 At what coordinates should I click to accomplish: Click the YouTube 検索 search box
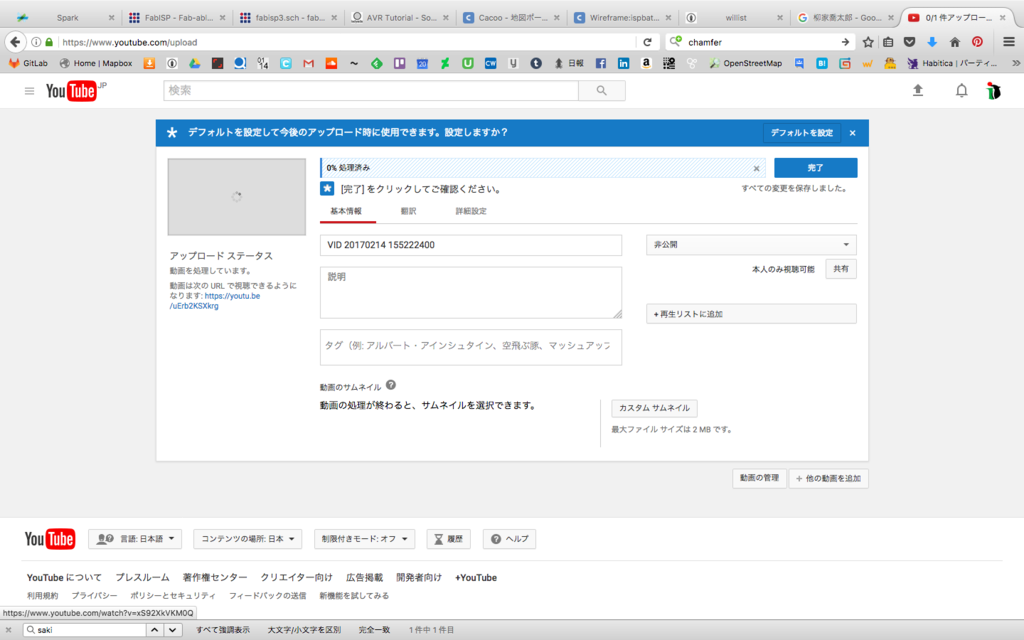[371, 91]
